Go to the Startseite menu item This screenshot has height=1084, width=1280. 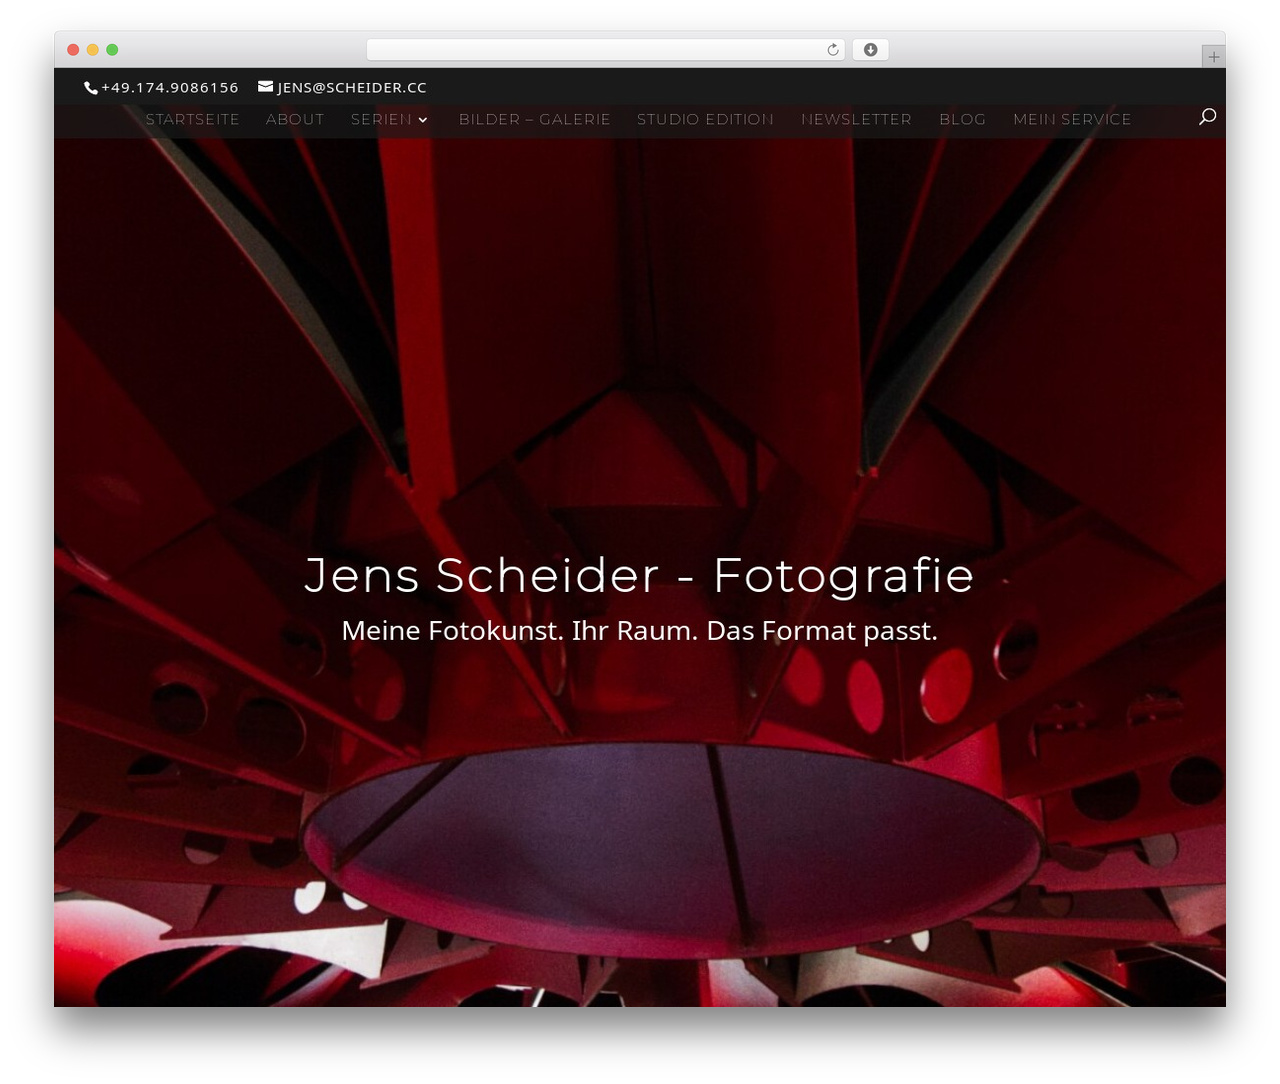193,119
